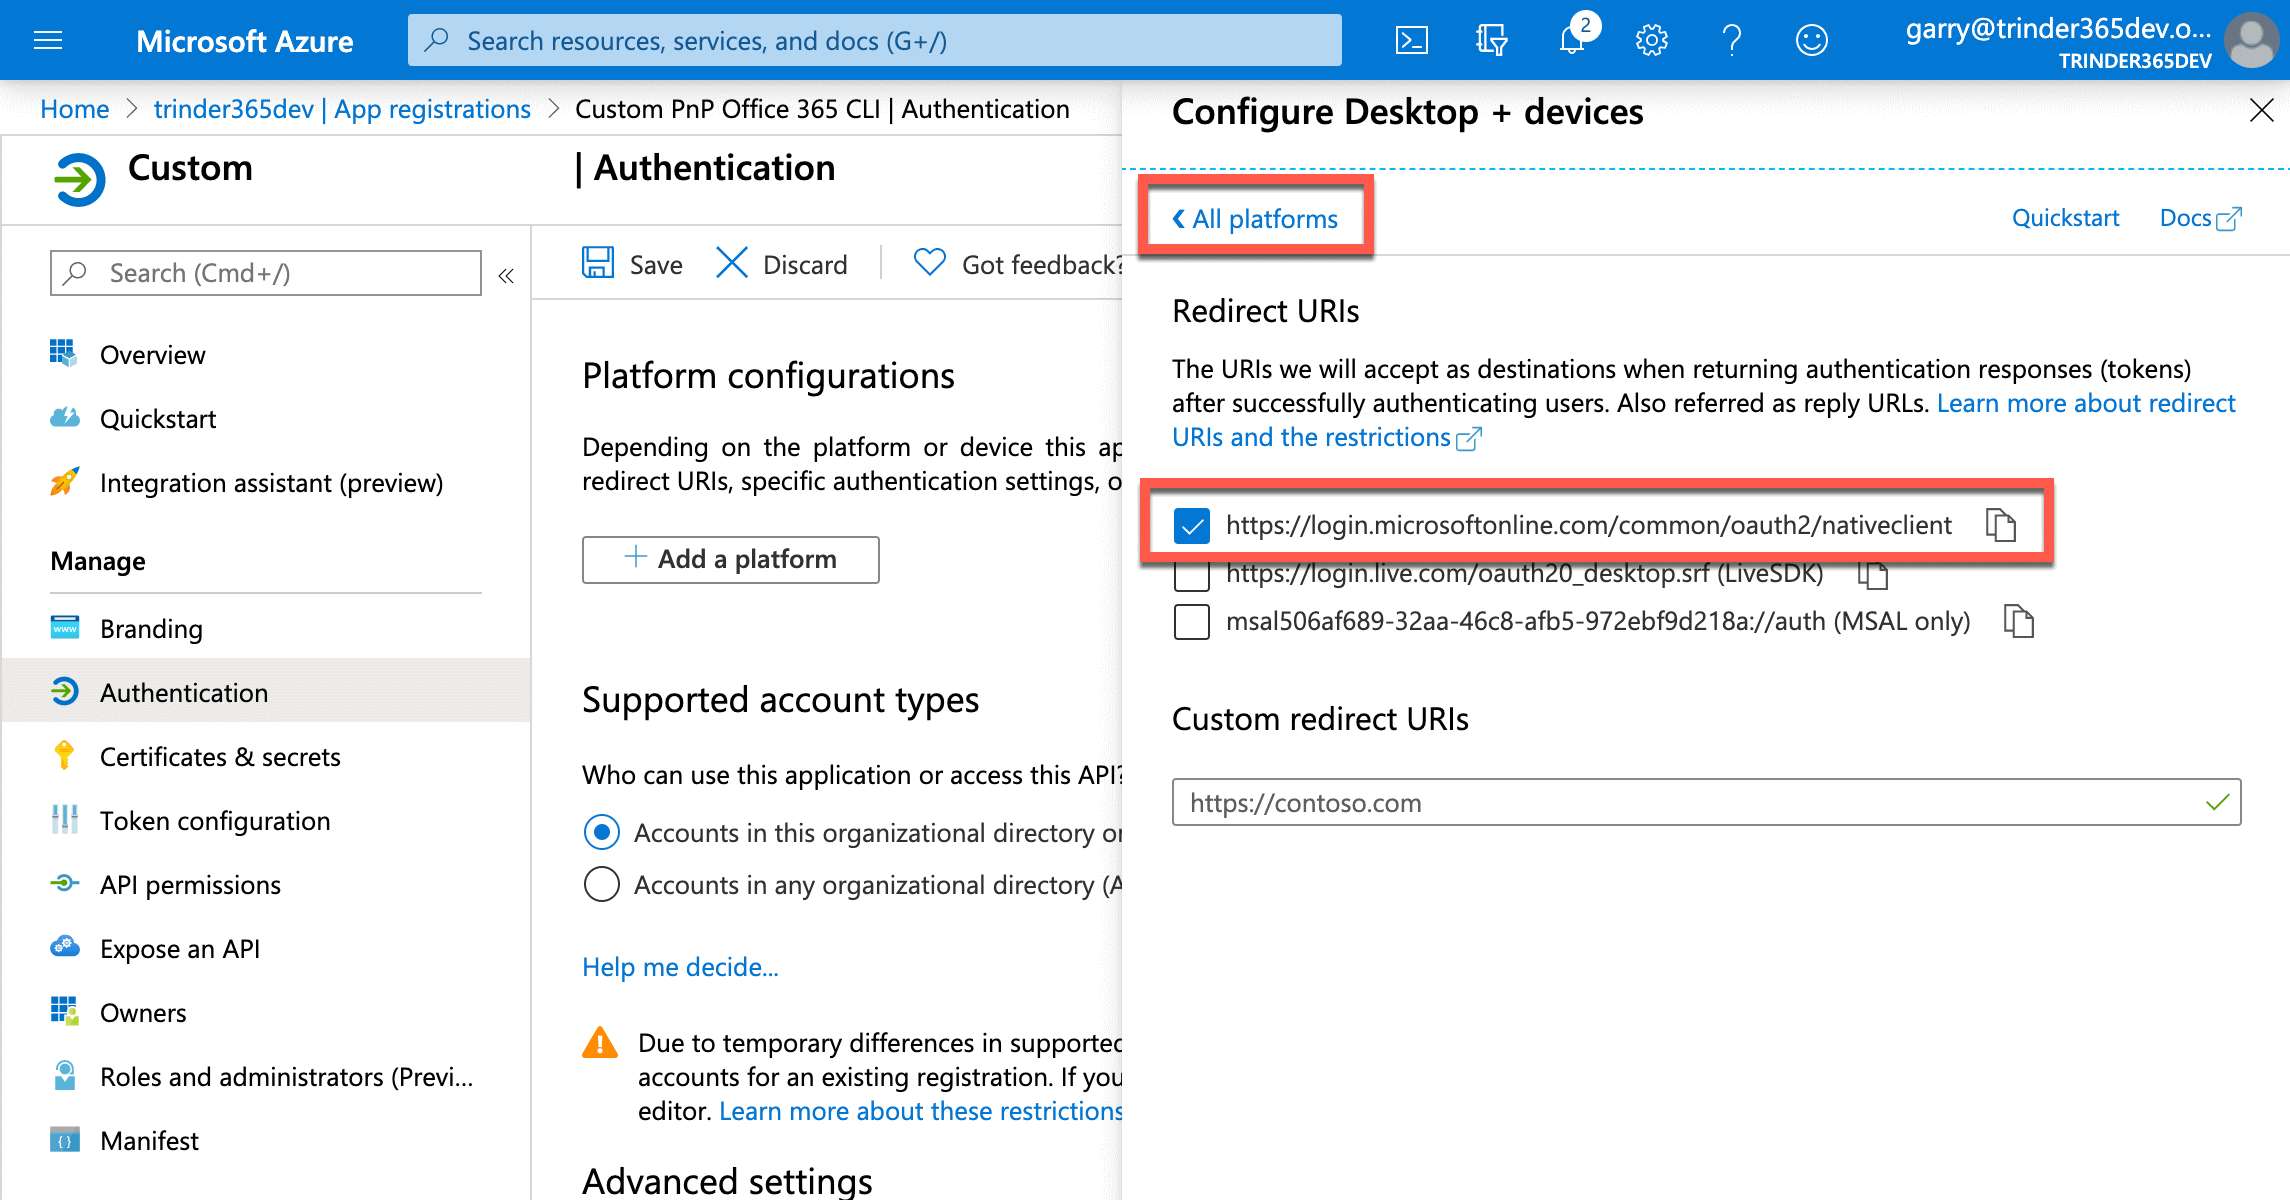Open notifications bell icon
The image size is (2290, 1200).
click(1572, 40)
